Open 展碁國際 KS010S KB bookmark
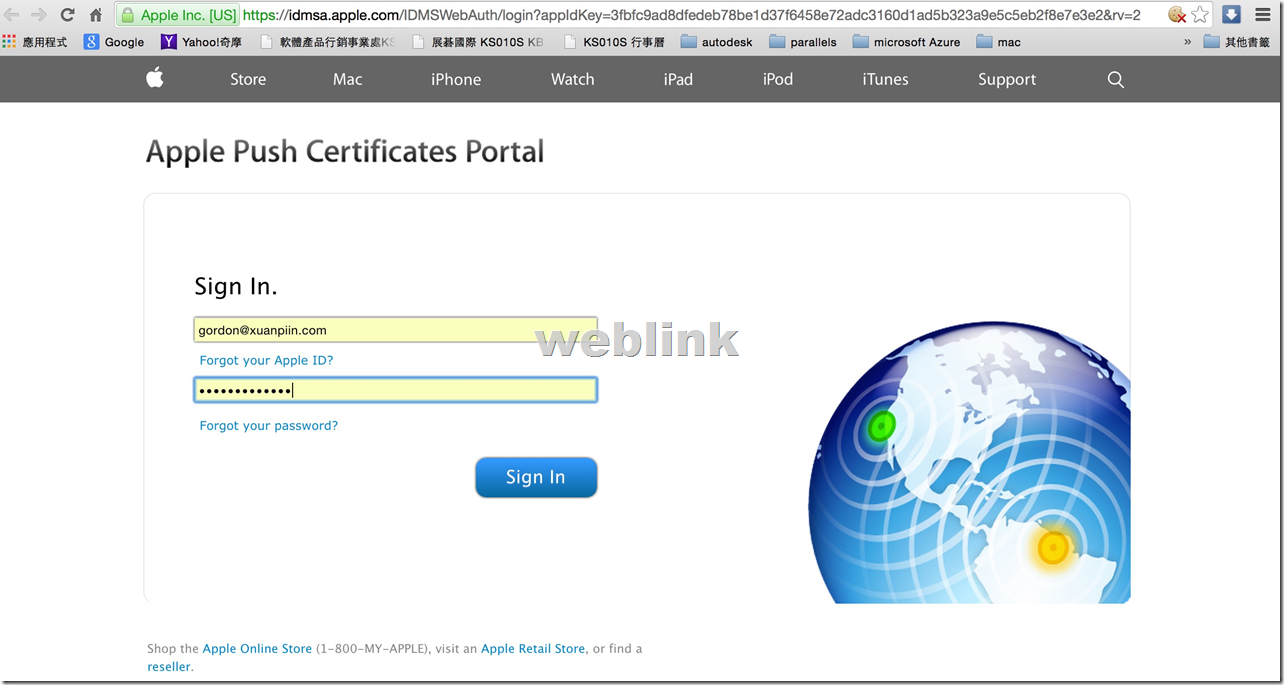This screenshot has width=1284, height=685. click(478, 42)
